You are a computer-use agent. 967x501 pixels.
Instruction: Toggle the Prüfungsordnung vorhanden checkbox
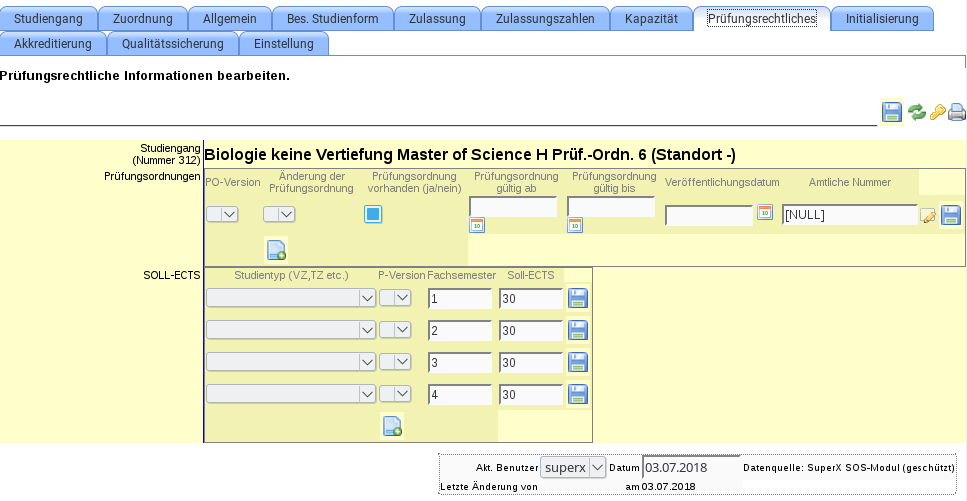pyautogui.click(x=373, y=214)
